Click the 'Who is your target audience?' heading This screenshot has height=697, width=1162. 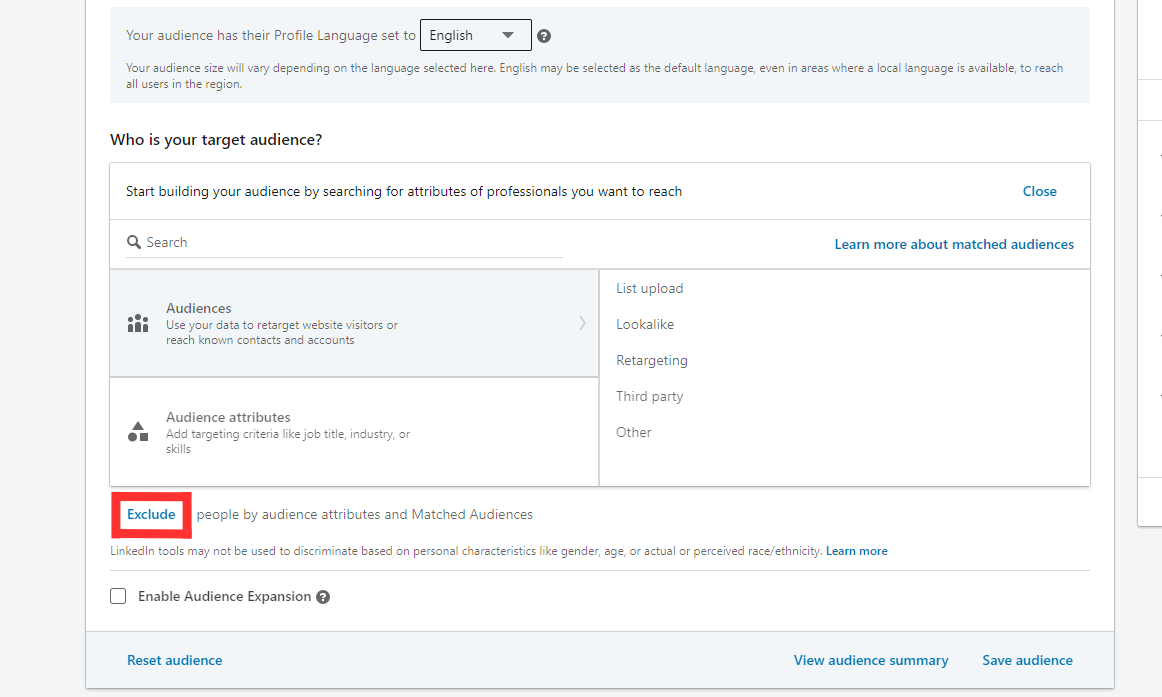216,140
